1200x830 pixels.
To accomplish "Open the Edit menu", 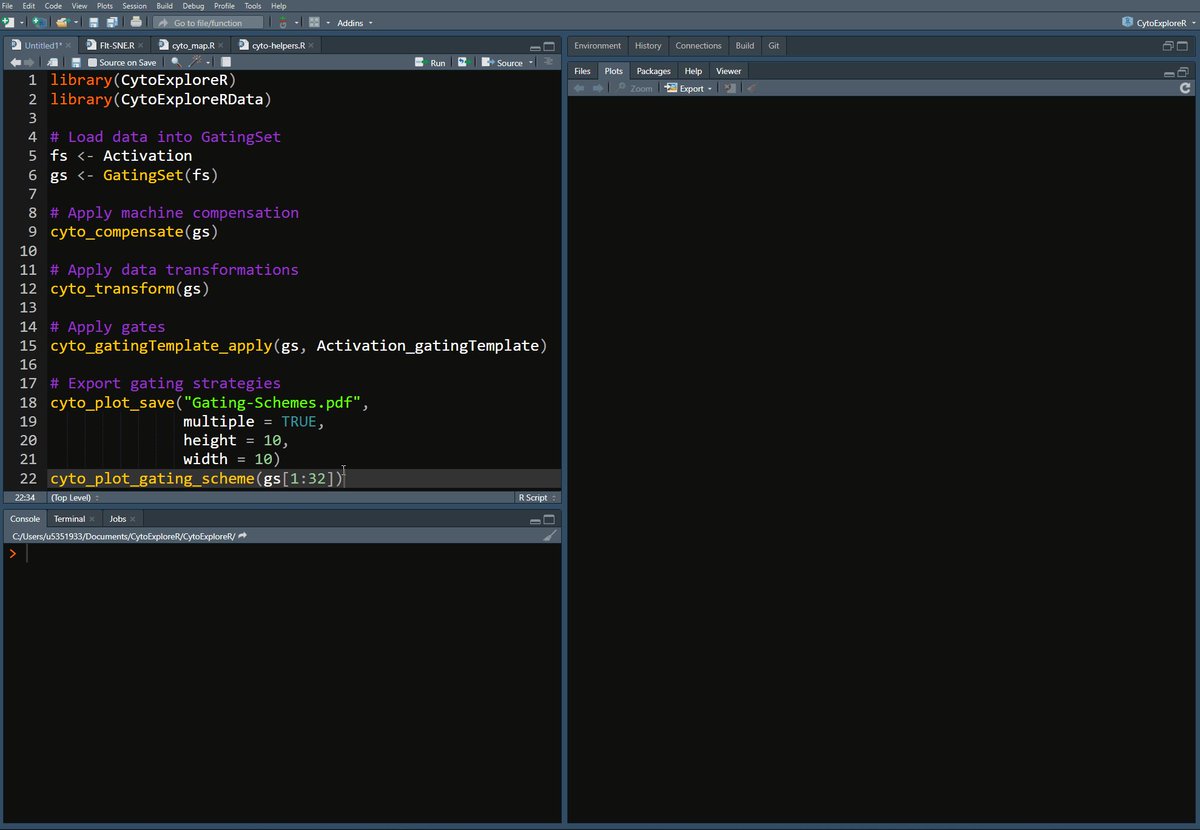I will (28, 6).
